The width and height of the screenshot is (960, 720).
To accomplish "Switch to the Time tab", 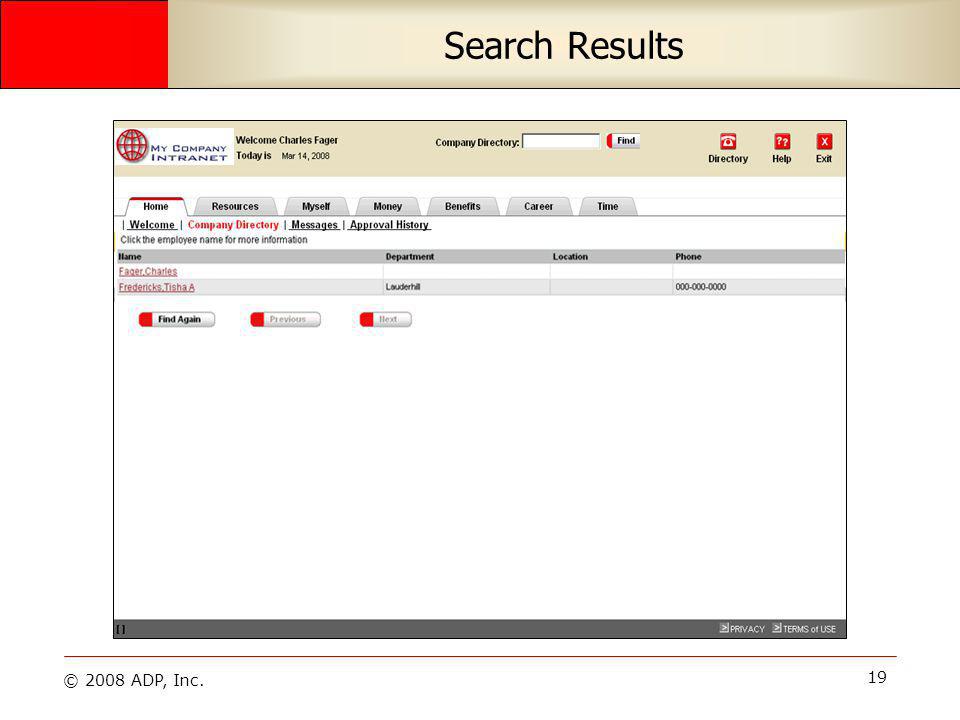I will (608, 206).
